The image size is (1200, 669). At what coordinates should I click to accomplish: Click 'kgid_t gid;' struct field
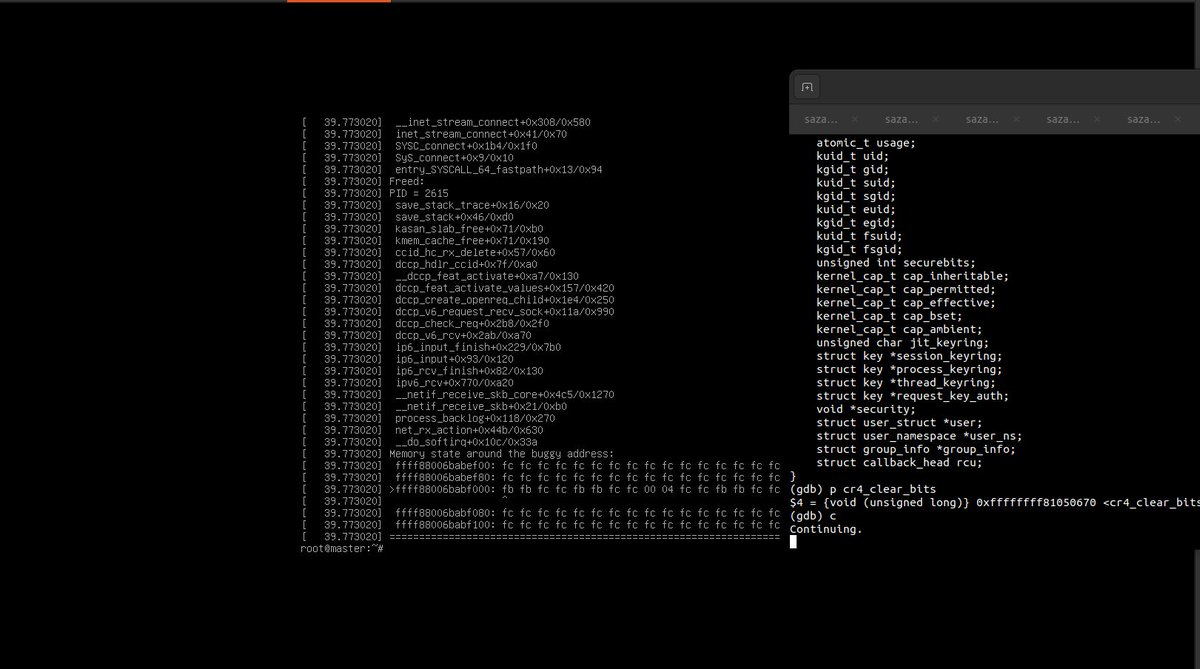pyautogui.click(x=852, y=169)
